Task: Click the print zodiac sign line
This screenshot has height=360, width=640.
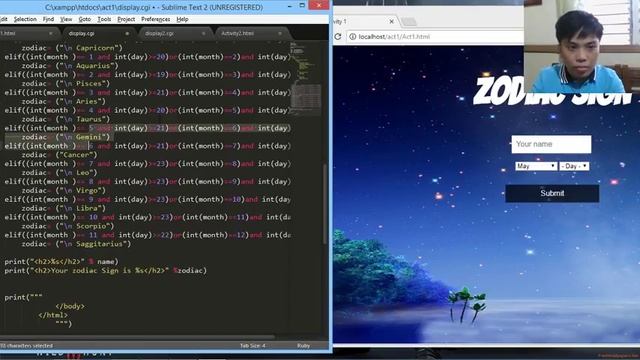Action: coord(106,271)
